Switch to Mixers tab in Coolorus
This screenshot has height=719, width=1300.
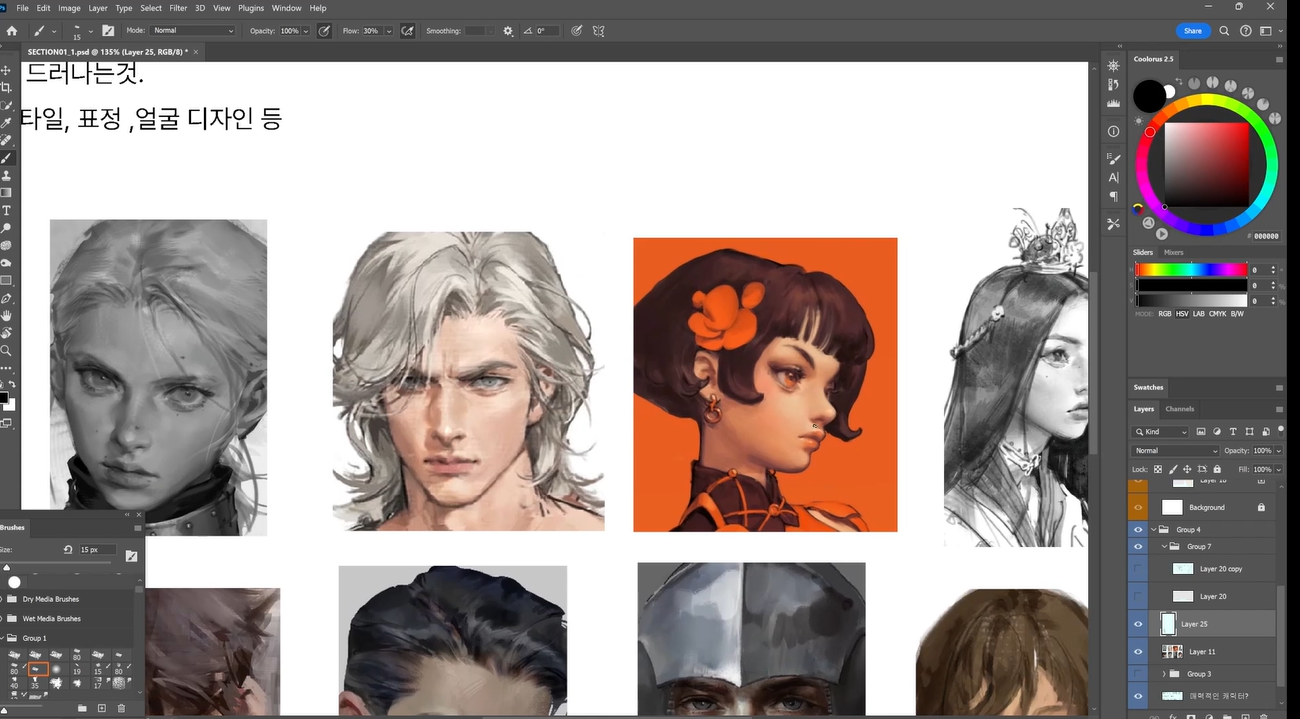(1174, 252)
